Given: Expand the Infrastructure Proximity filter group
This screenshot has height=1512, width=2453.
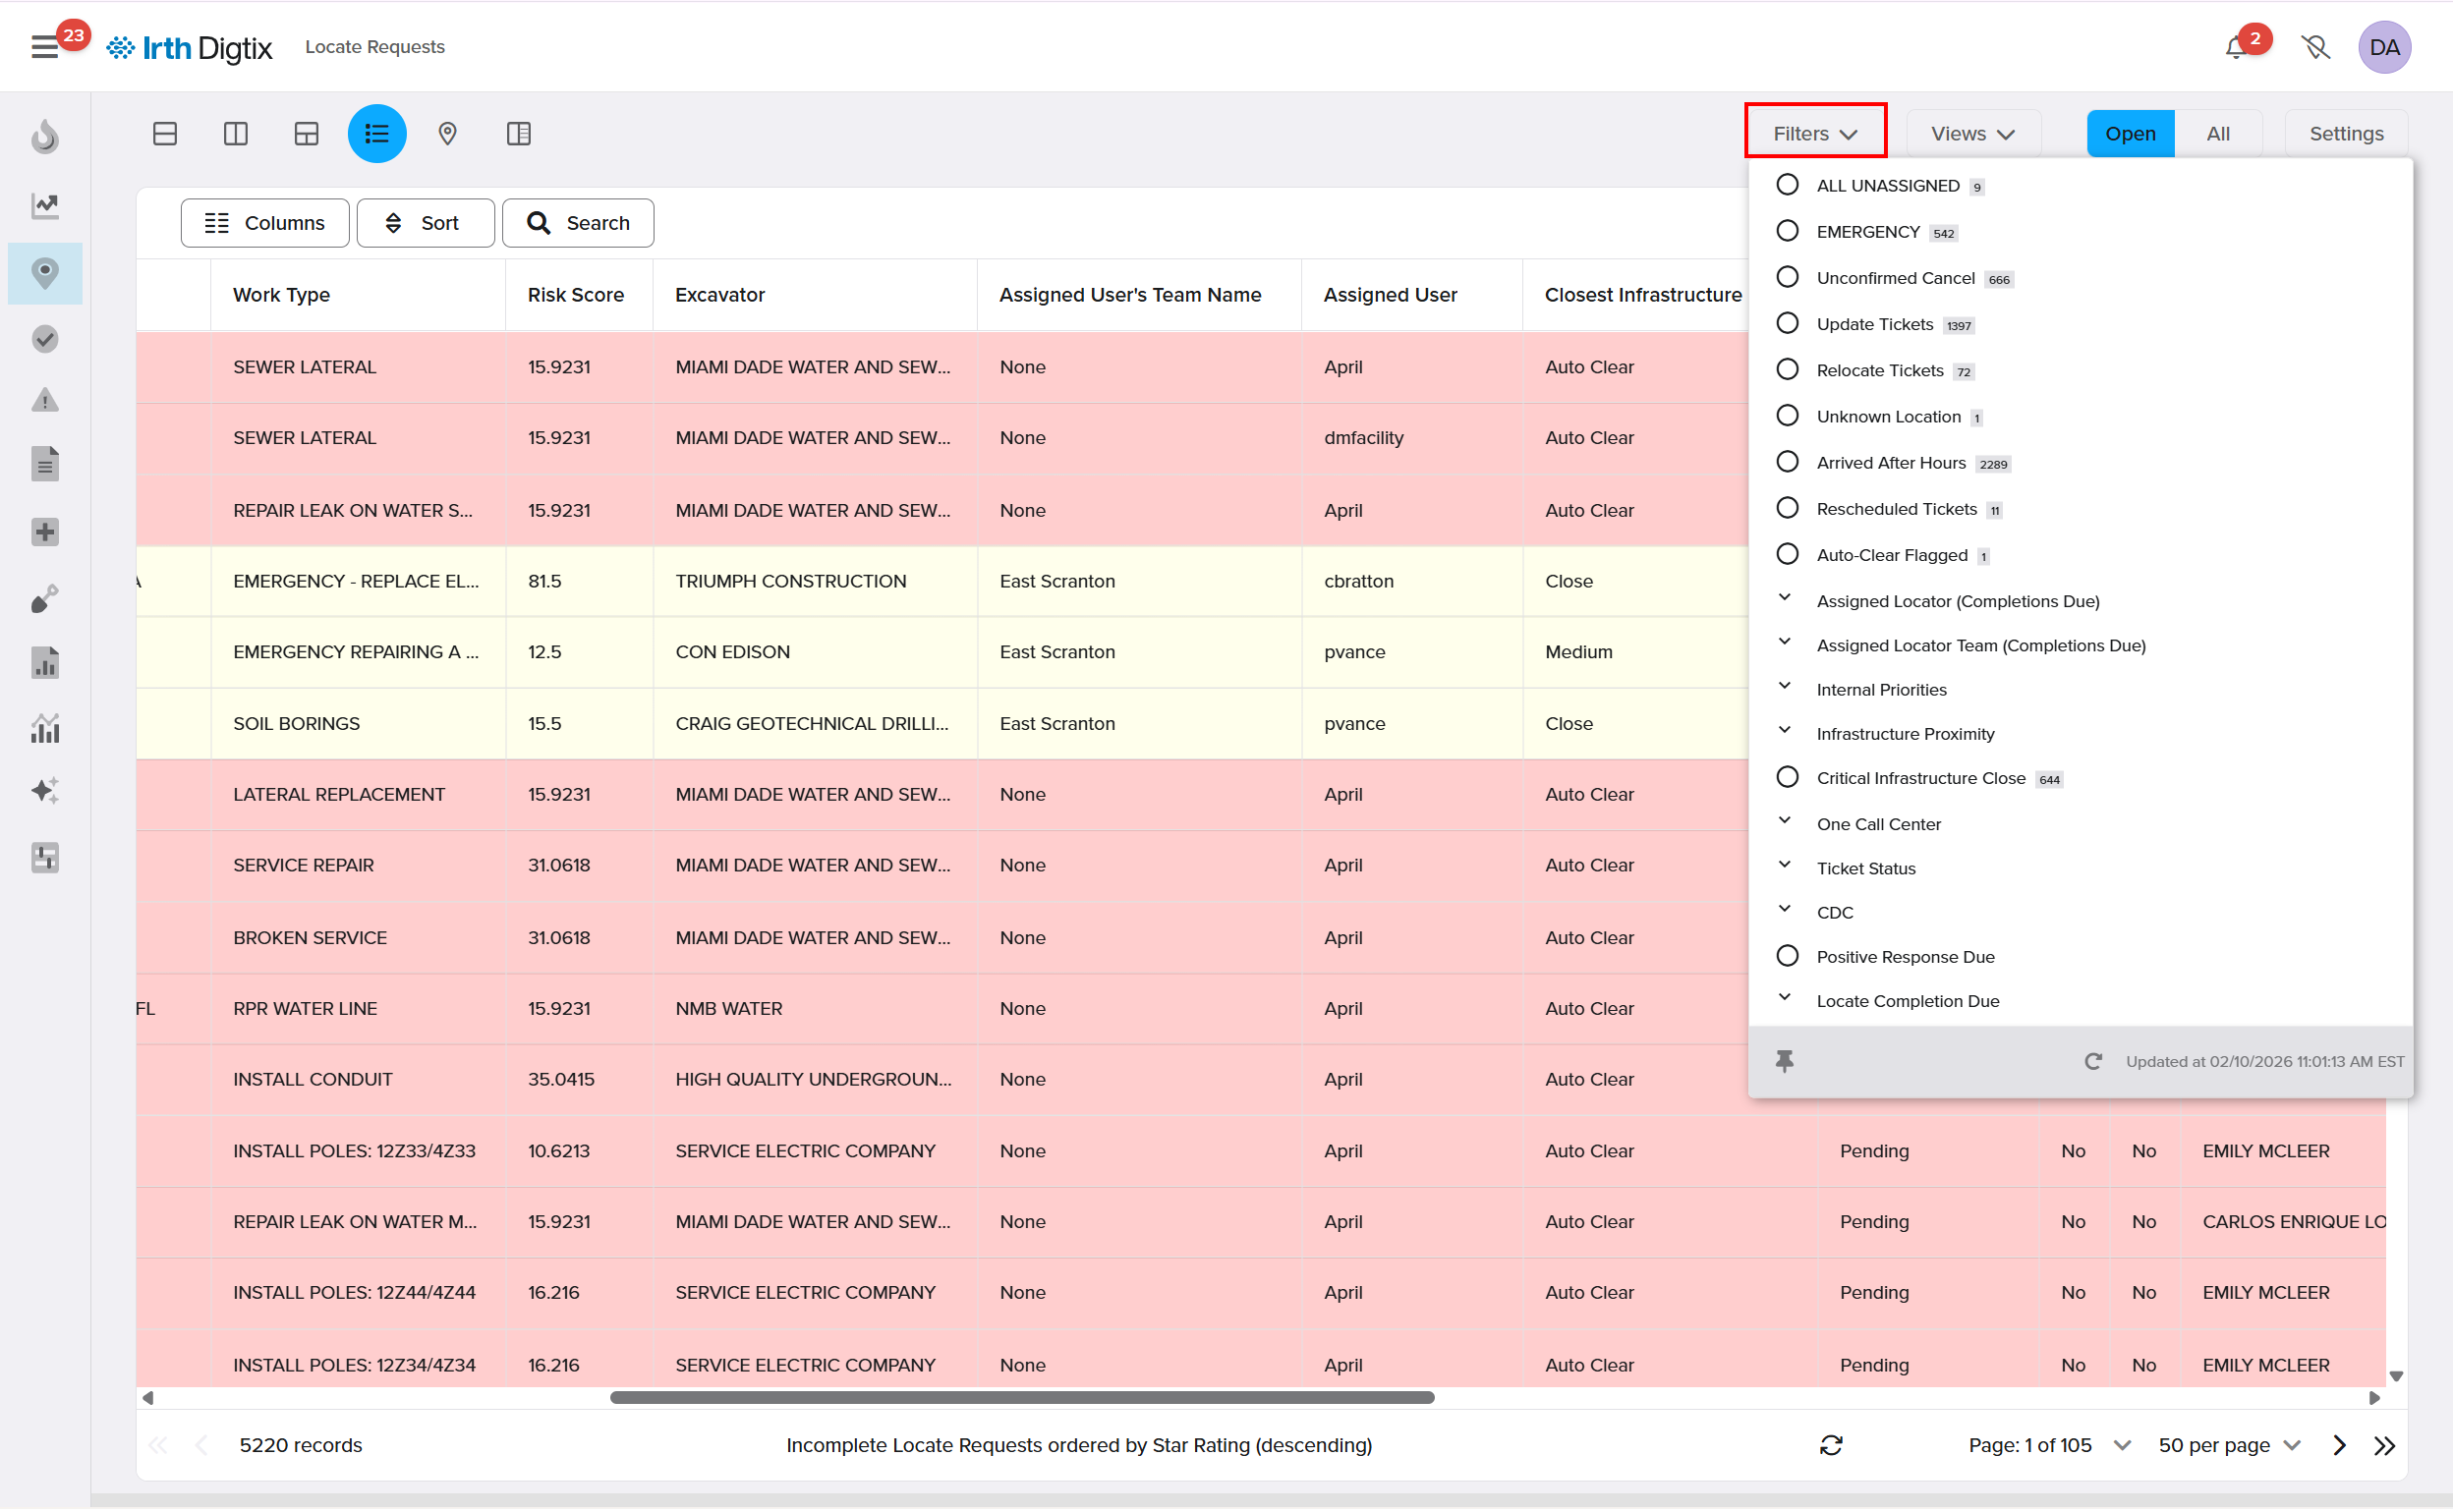Looking at the screenshot, I should click(x=1904, y=733).
